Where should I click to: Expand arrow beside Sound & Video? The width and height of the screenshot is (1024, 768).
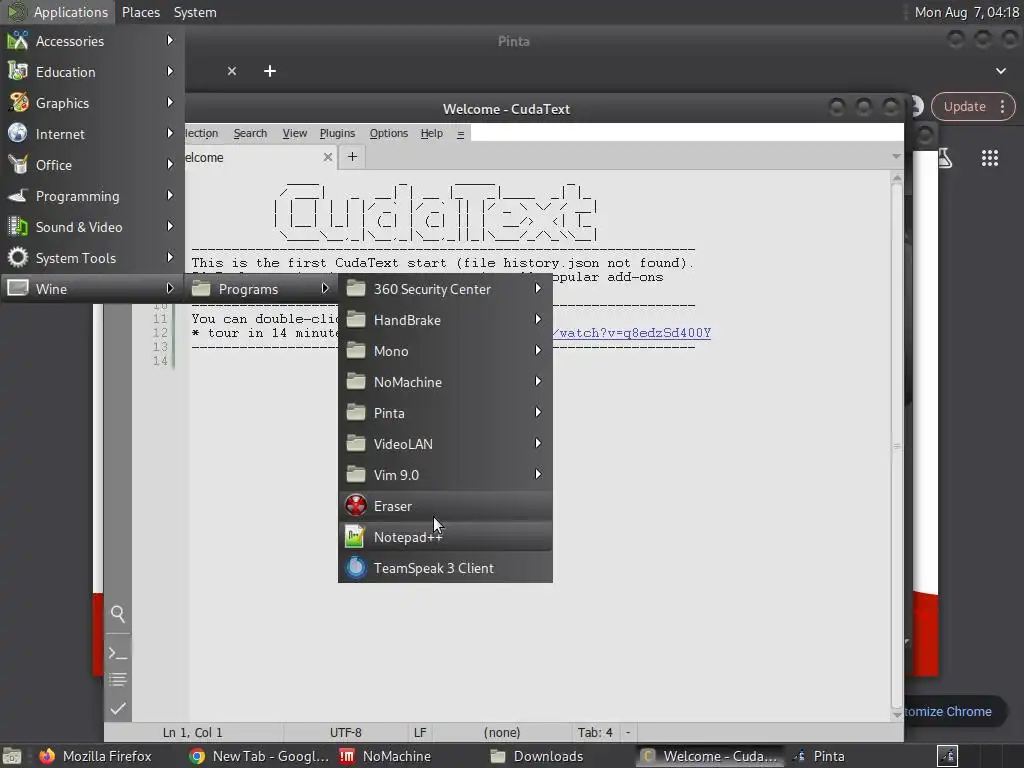coord(170,226)
